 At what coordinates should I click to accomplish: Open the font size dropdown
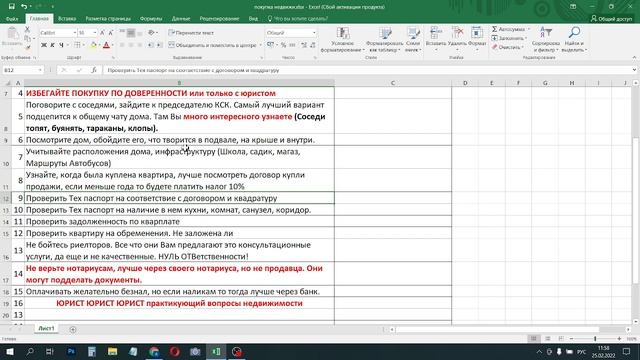[x=95, y=33]
